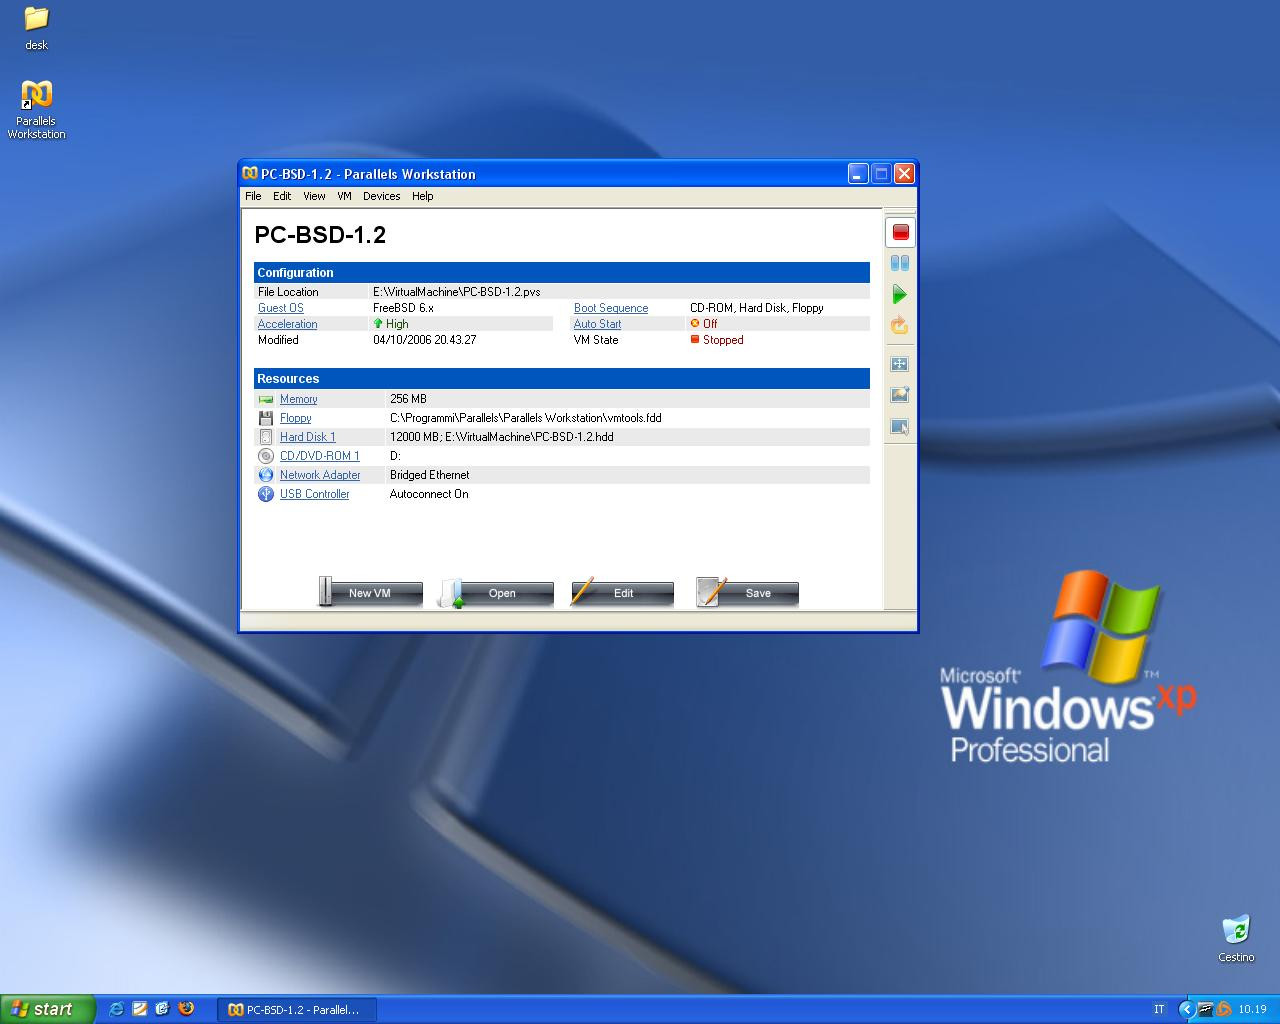Open the Help menu
This screenshot has height=1024, width=1280.
point(422,196)
